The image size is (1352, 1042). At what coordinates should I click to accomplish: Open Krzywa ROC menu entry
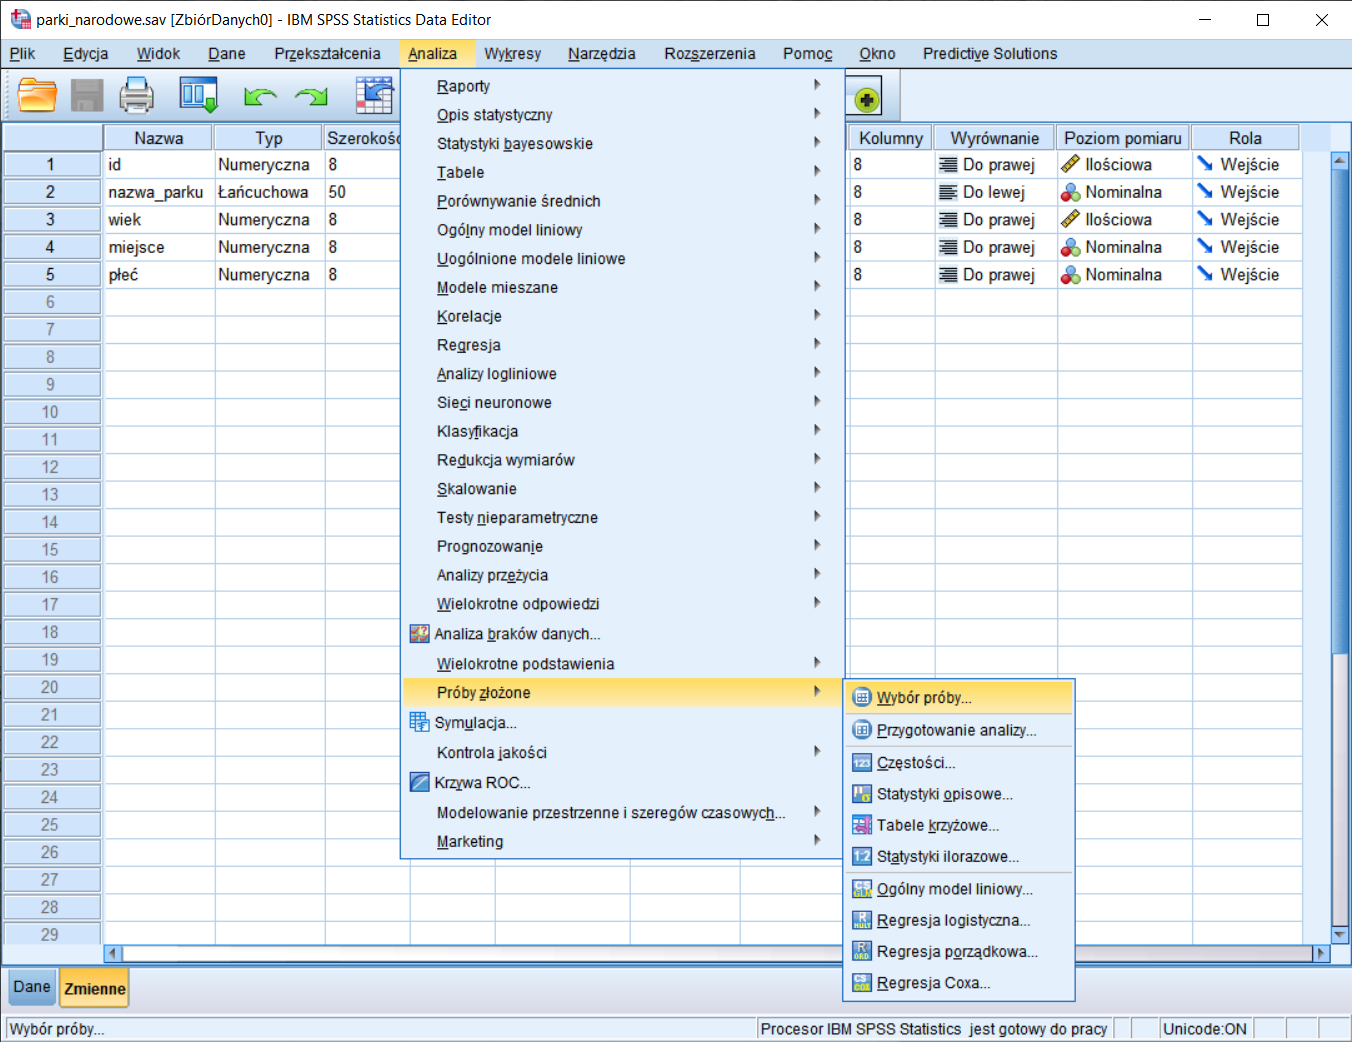[x=622, y=783]
